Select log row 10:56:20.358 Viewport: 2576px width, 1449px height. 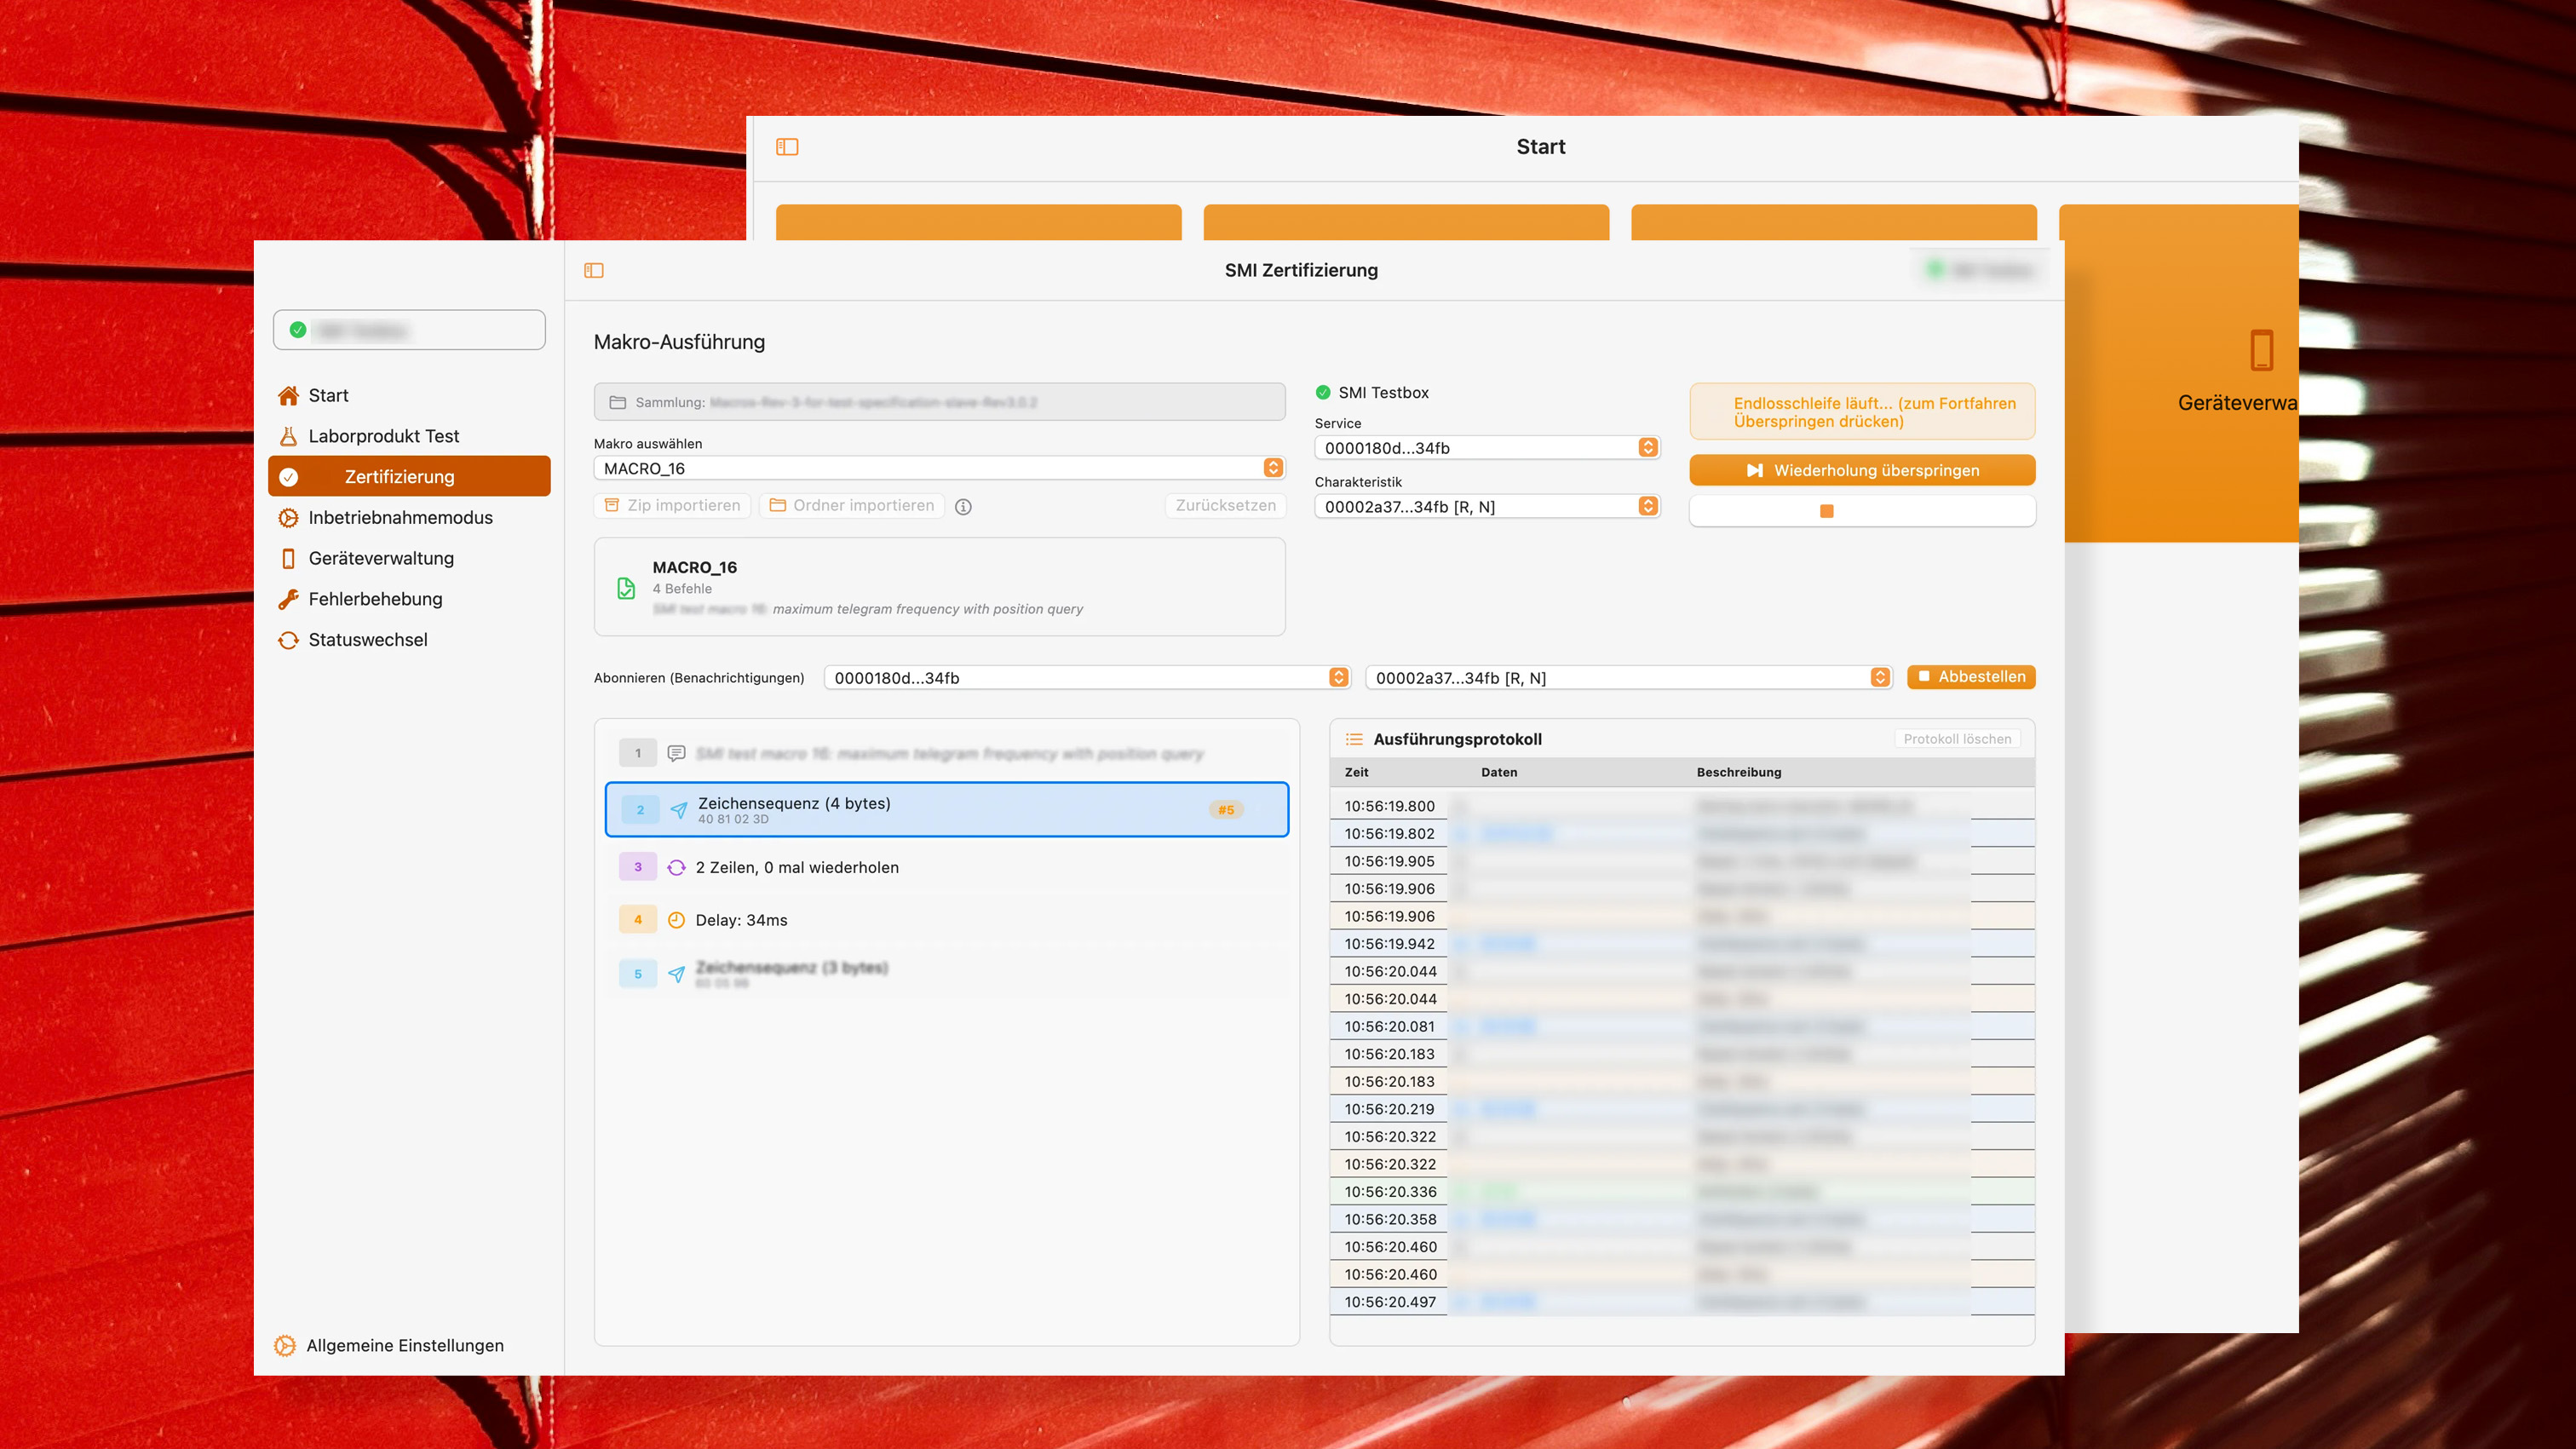pyautogui.click(x=1682, y=1219)
